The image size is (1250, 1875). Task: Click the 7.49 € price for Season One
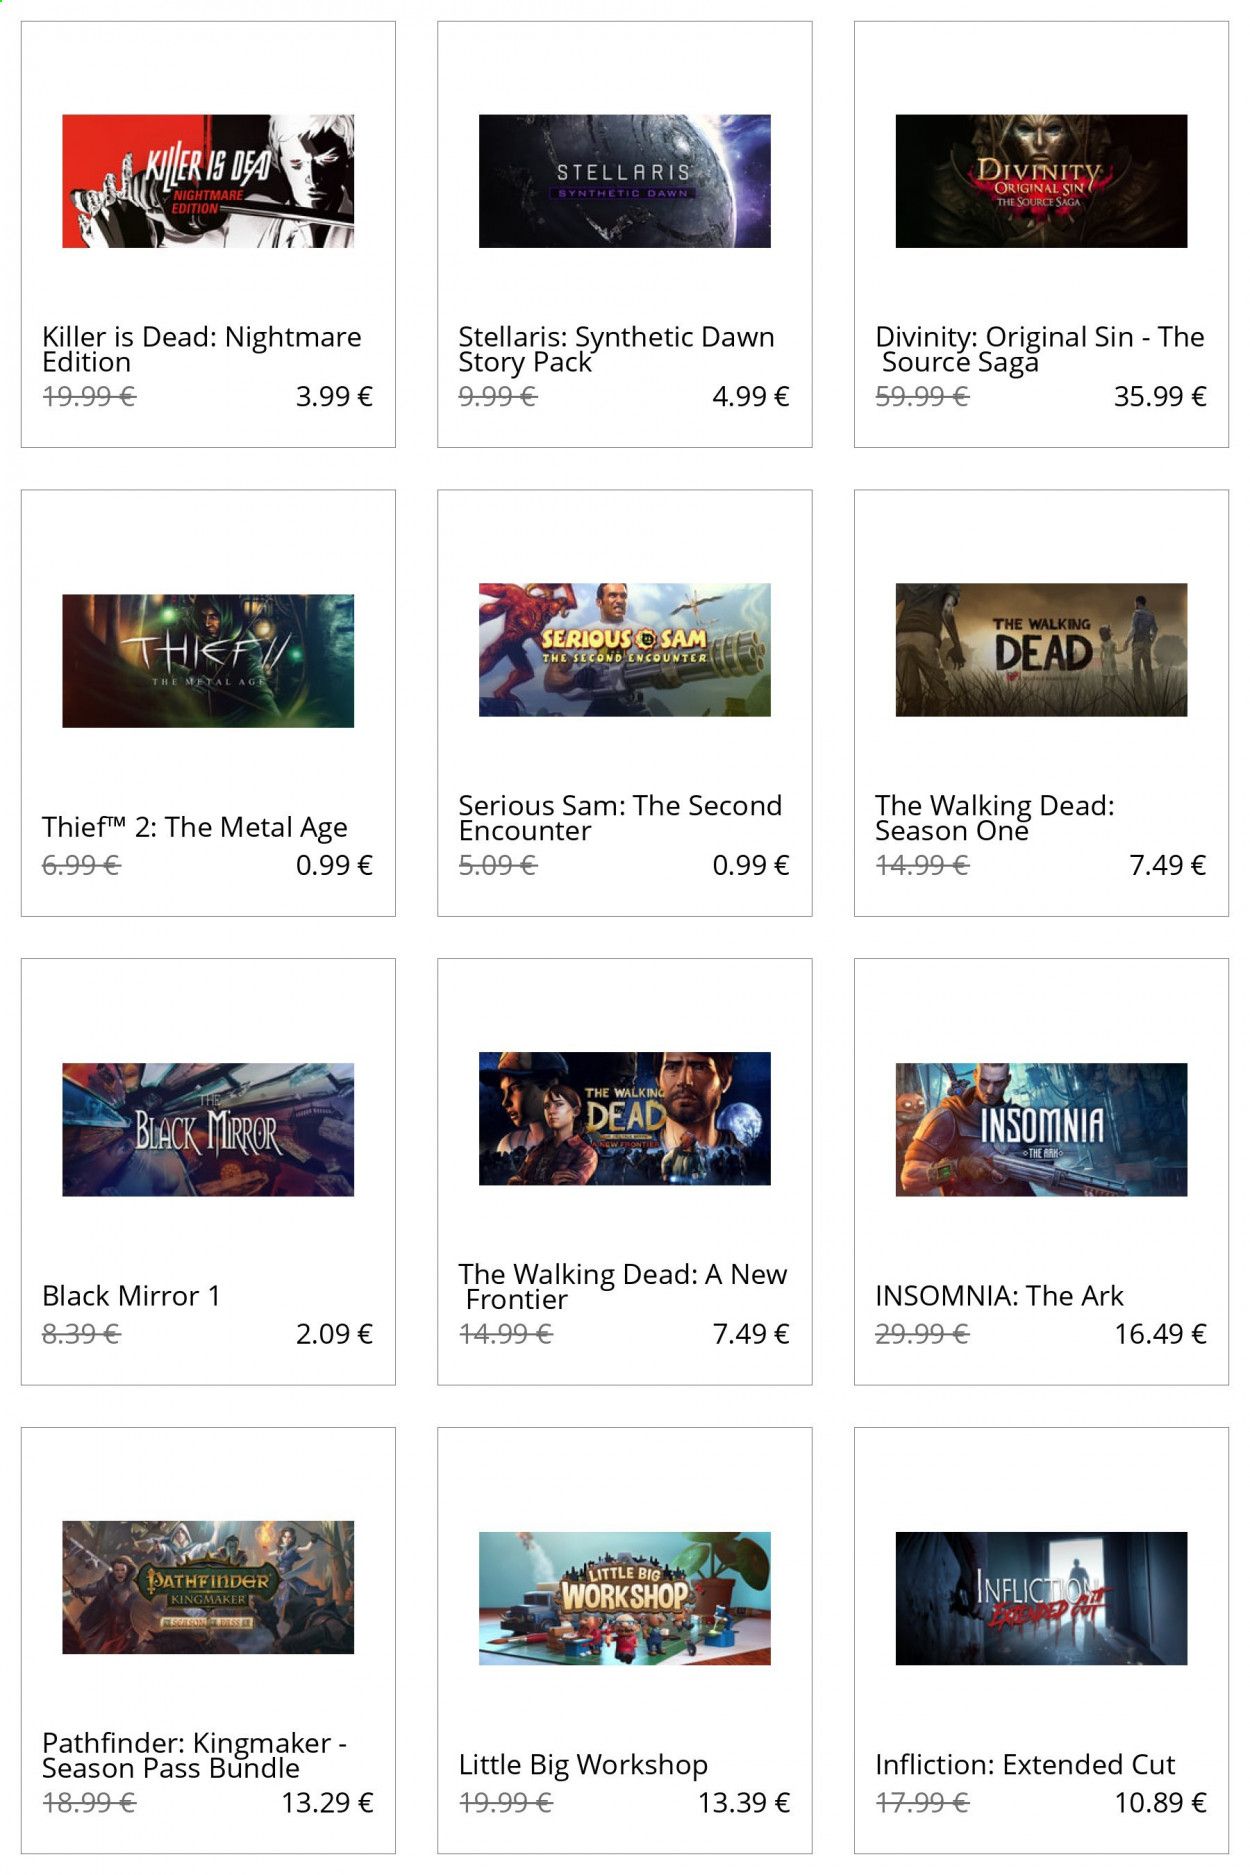point(1168,865)
